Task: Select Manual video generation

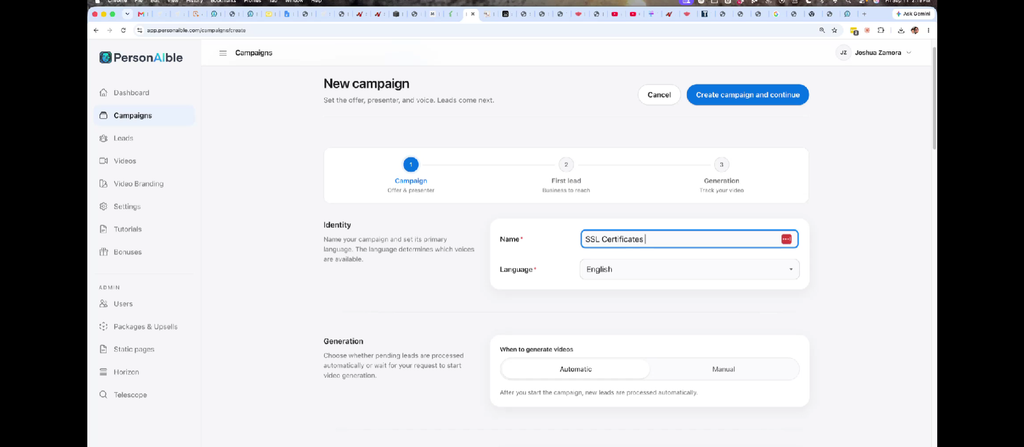Action: 724,369
